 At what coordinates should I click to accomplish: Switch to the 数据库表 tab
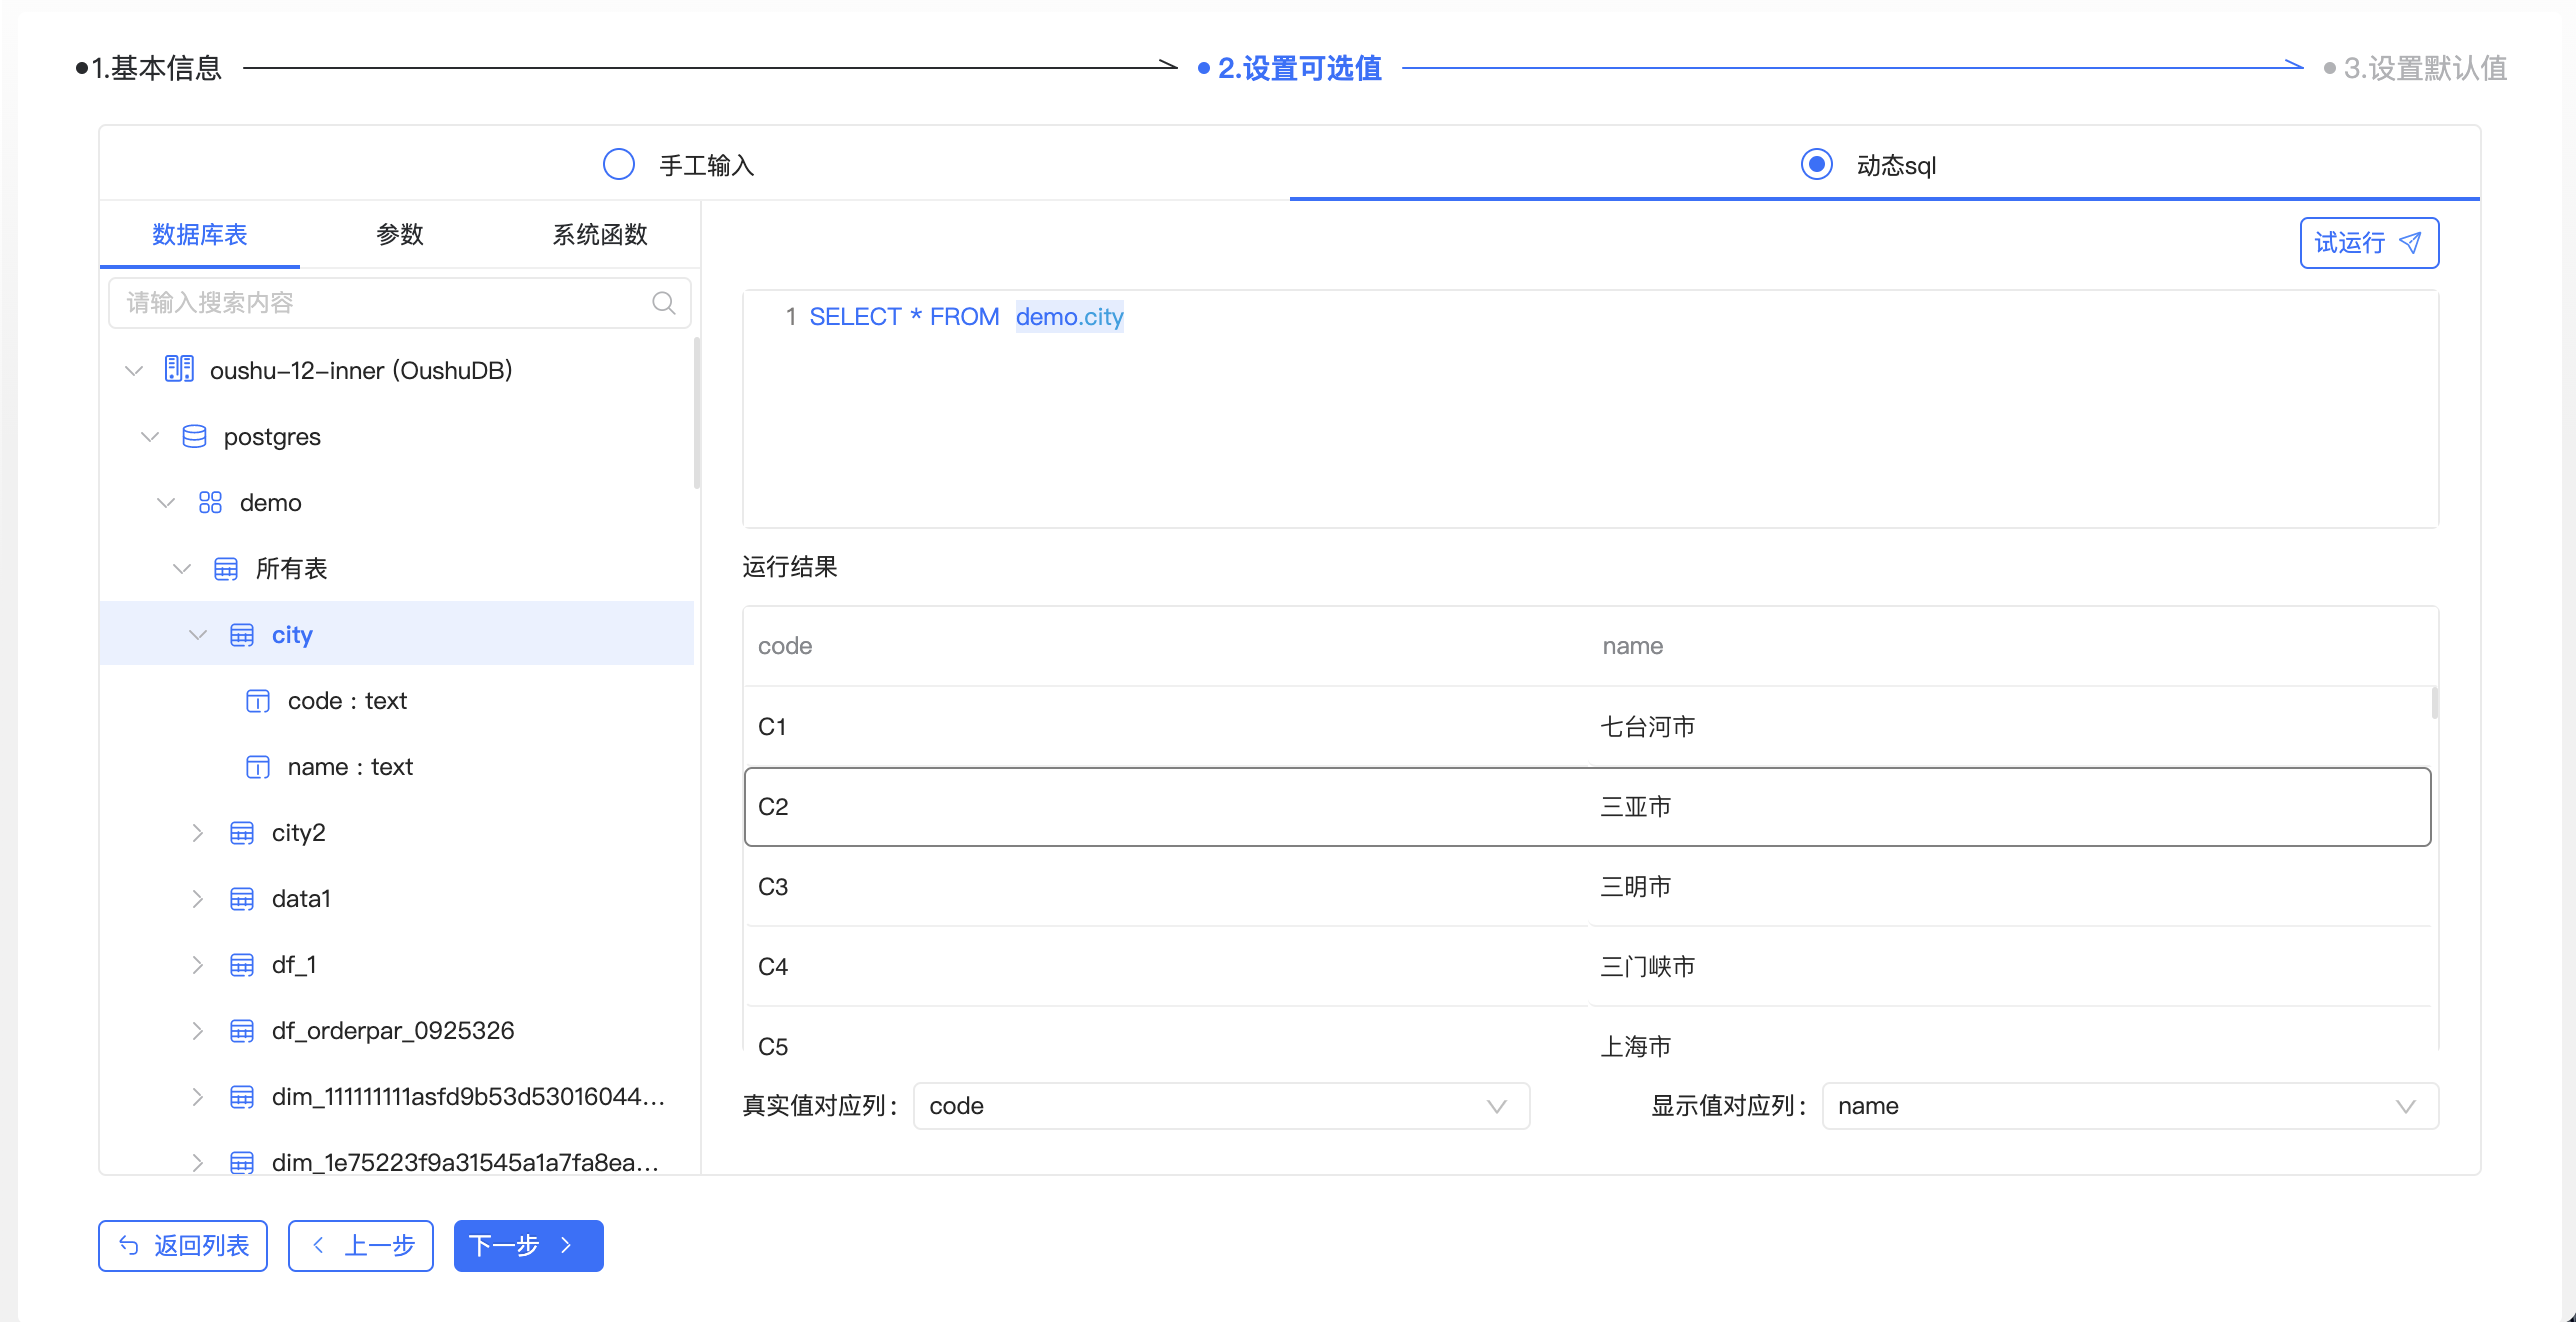(200, 235)
